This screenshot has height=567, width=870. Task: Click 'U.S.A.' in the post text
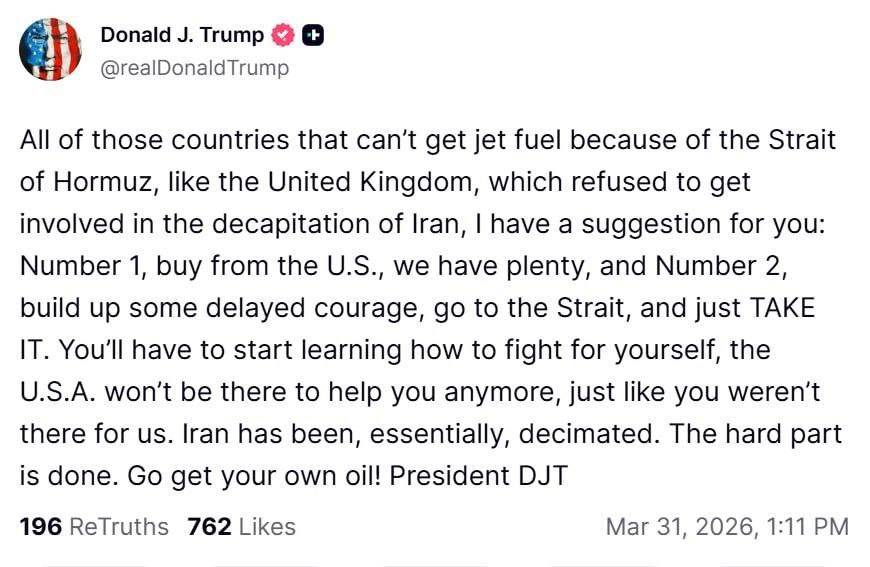(58, 392)
